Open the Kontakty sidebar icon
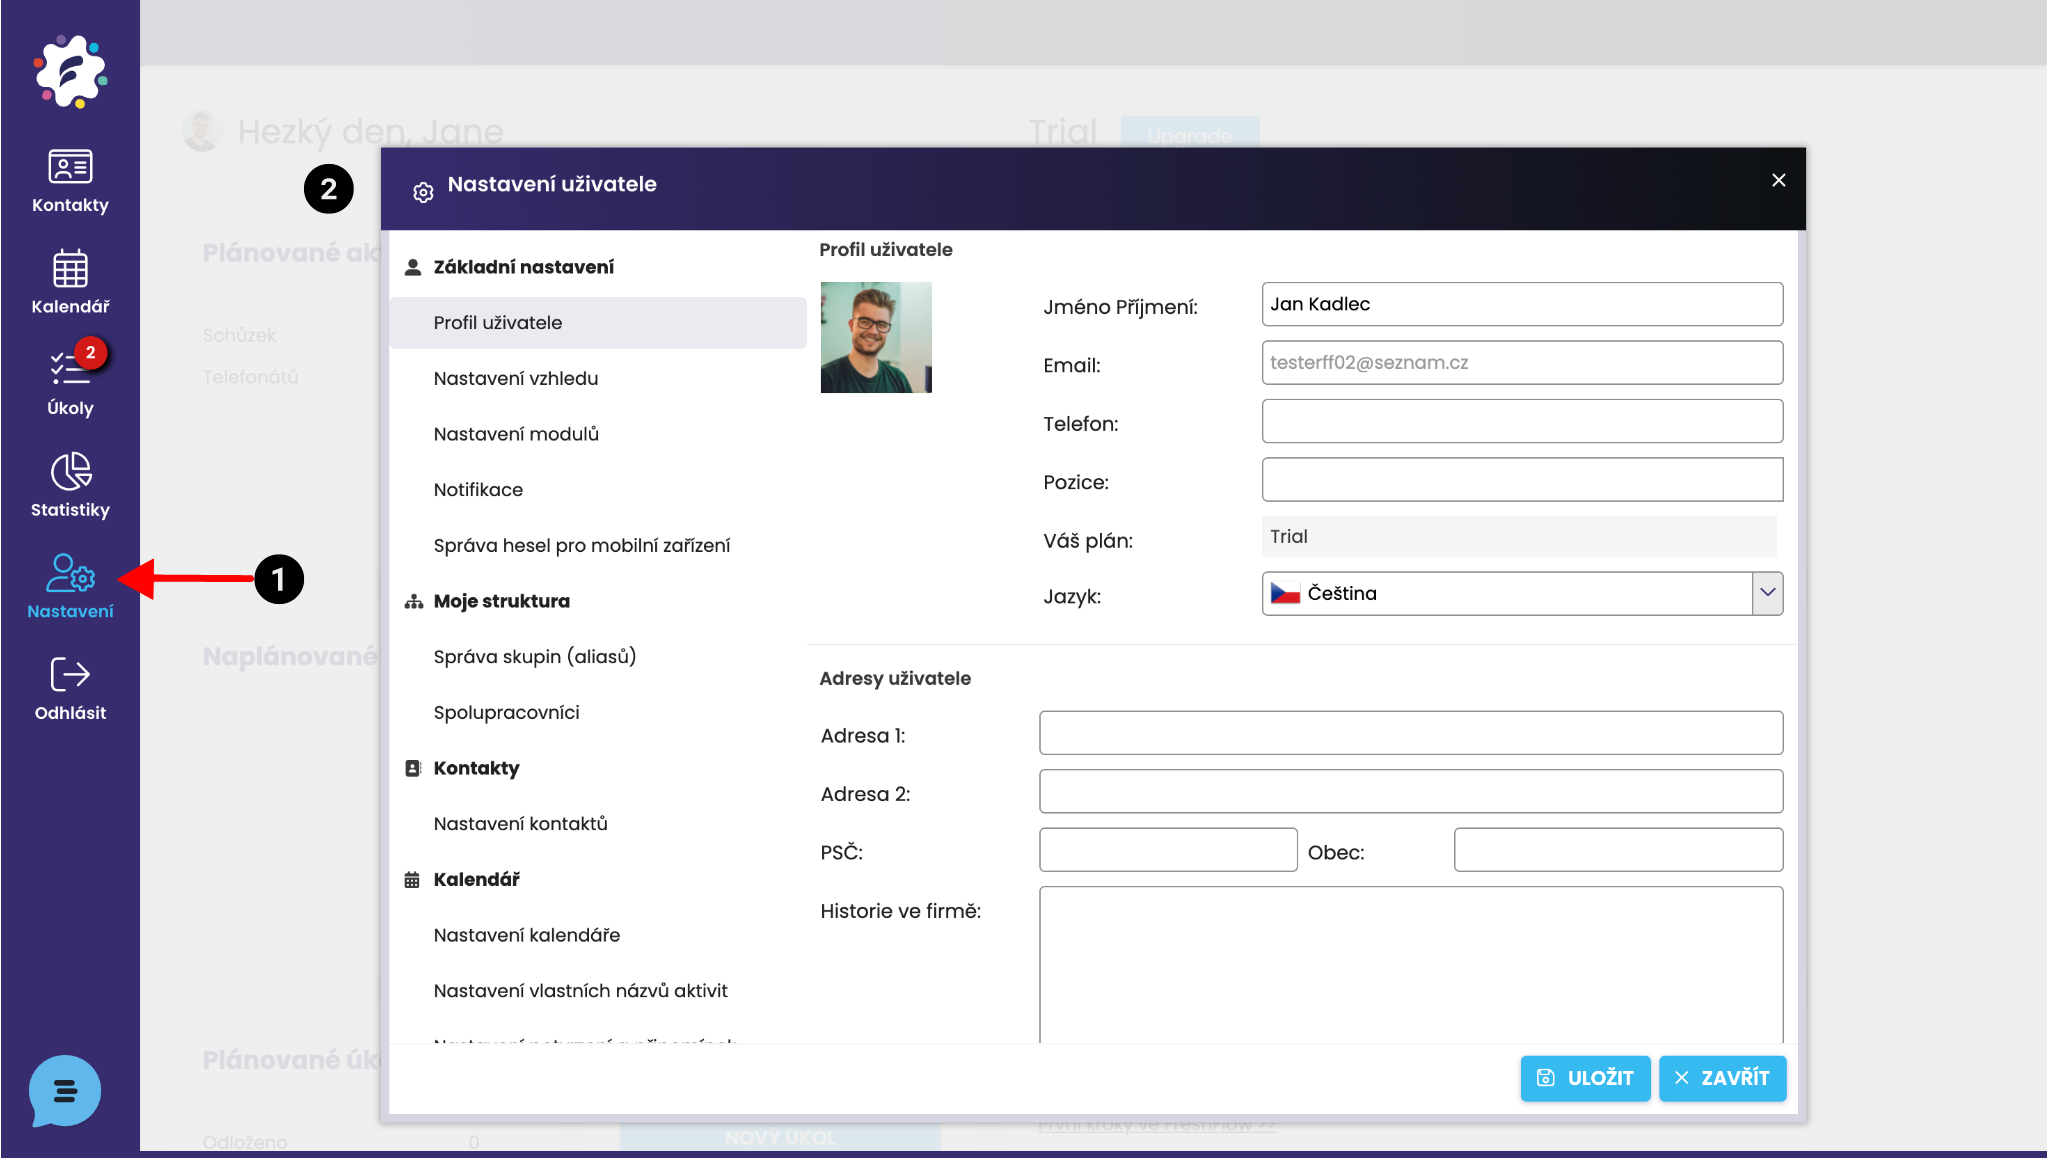 pyautogui.click(x=70, y=168)
